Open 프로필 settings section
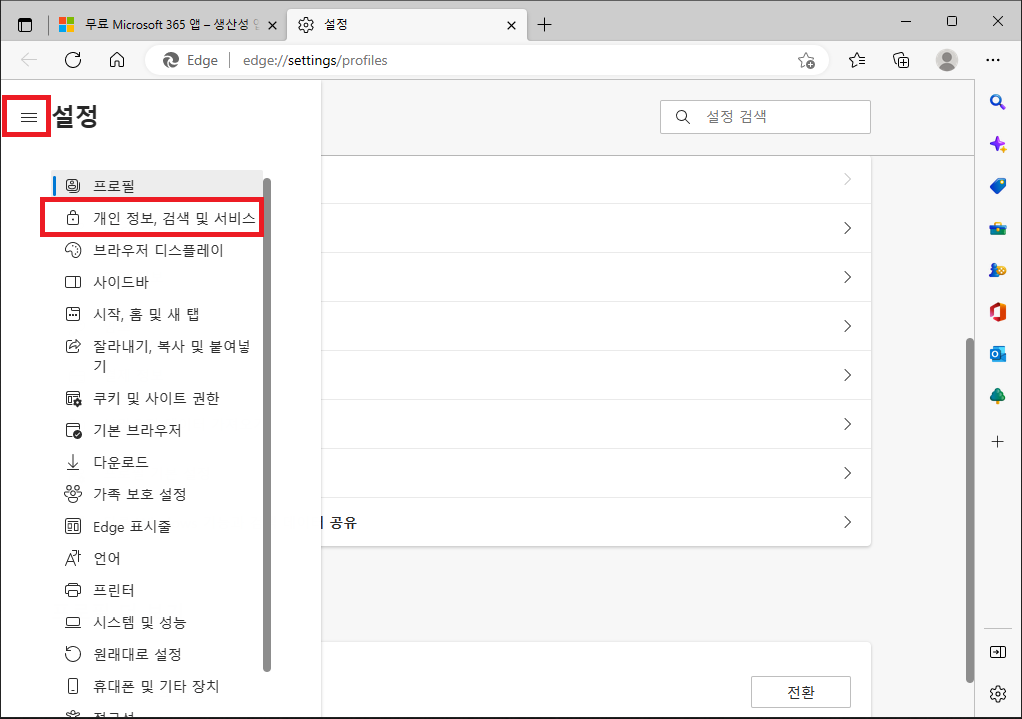The image size is (1022, 719). [157, 186]
